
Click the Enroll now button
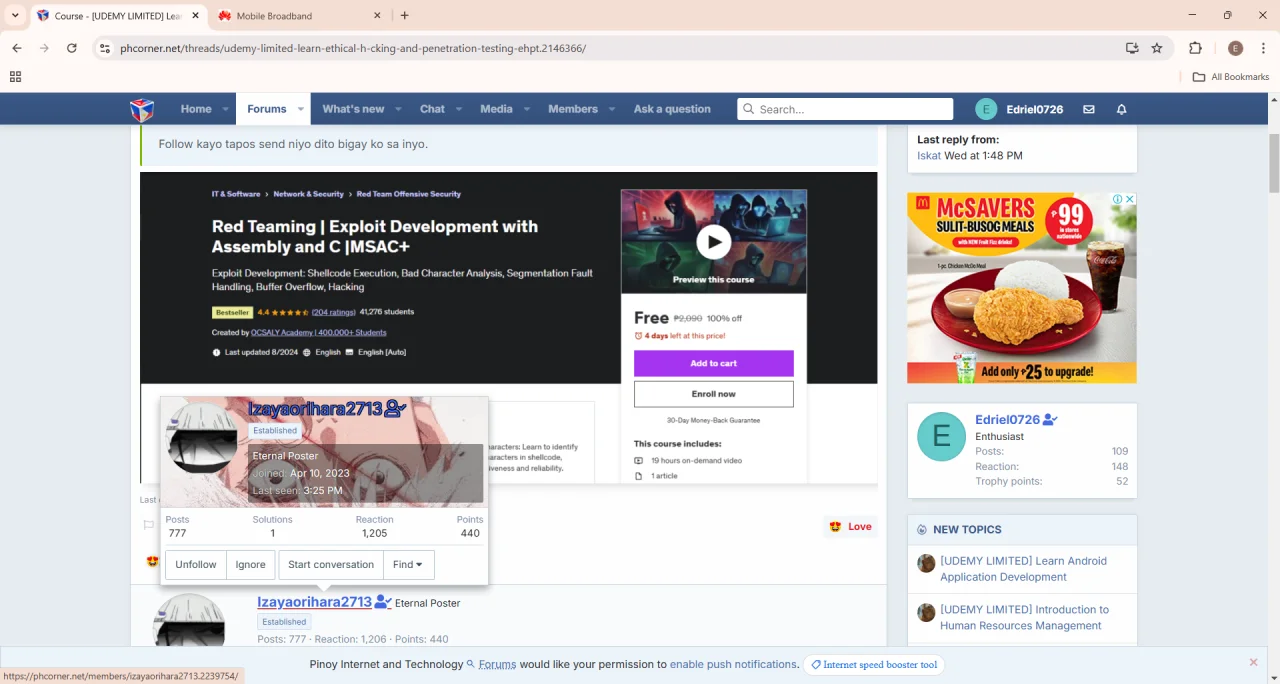coord(714,394)
